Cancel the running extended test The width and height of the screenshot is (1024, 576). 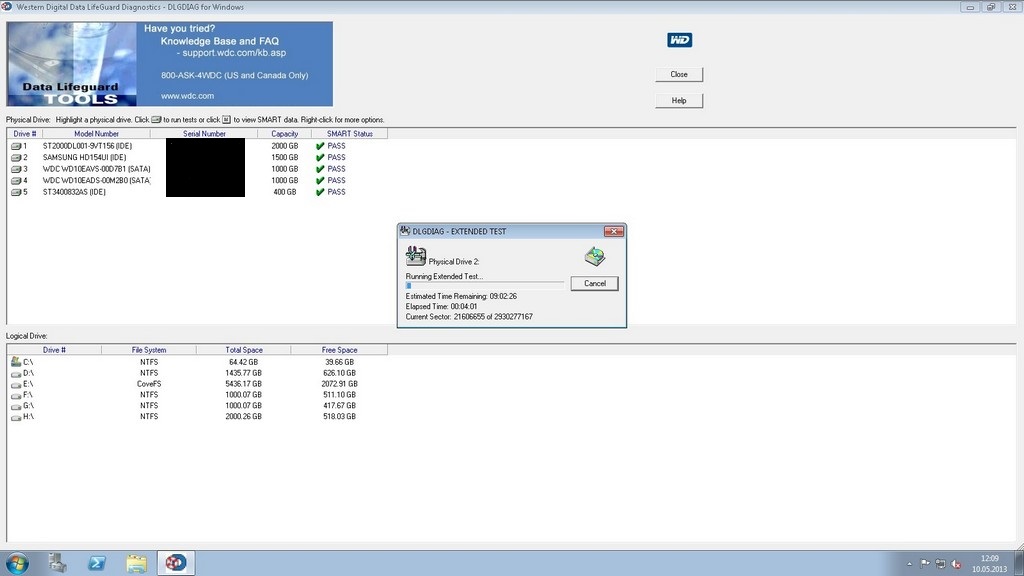coord(595,283)
